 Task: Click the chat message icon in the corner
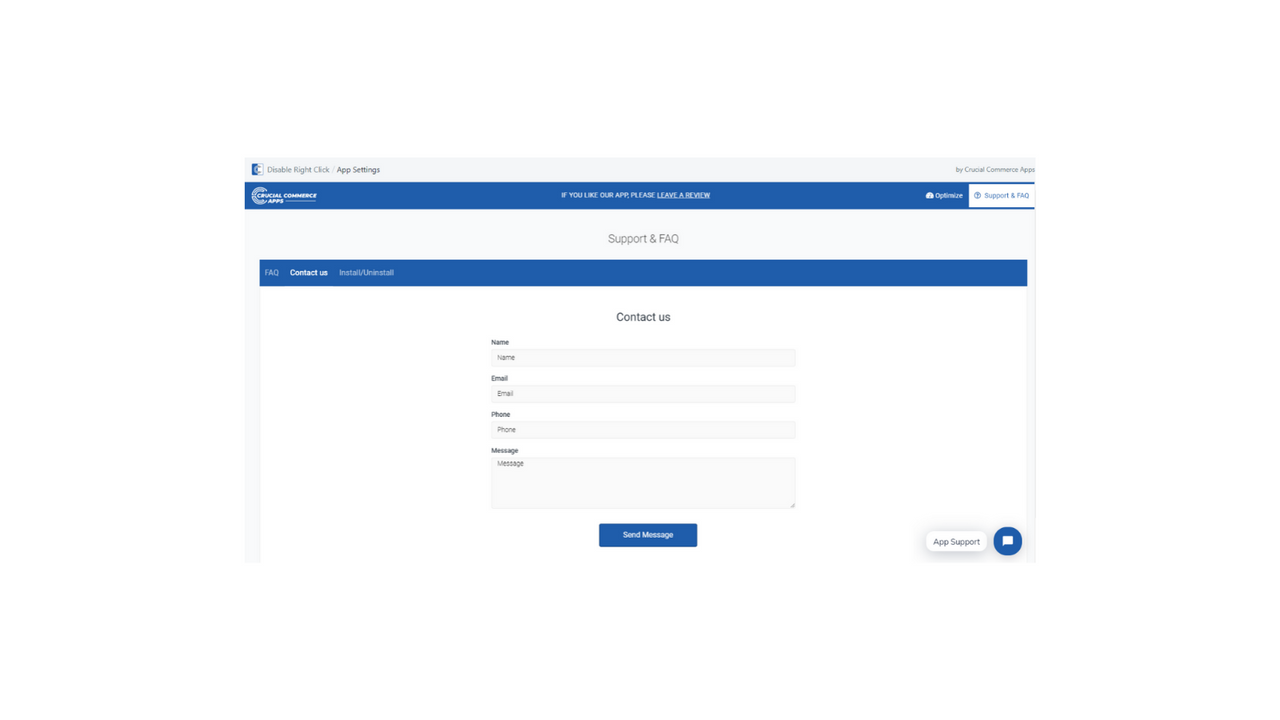(1007, 541)
